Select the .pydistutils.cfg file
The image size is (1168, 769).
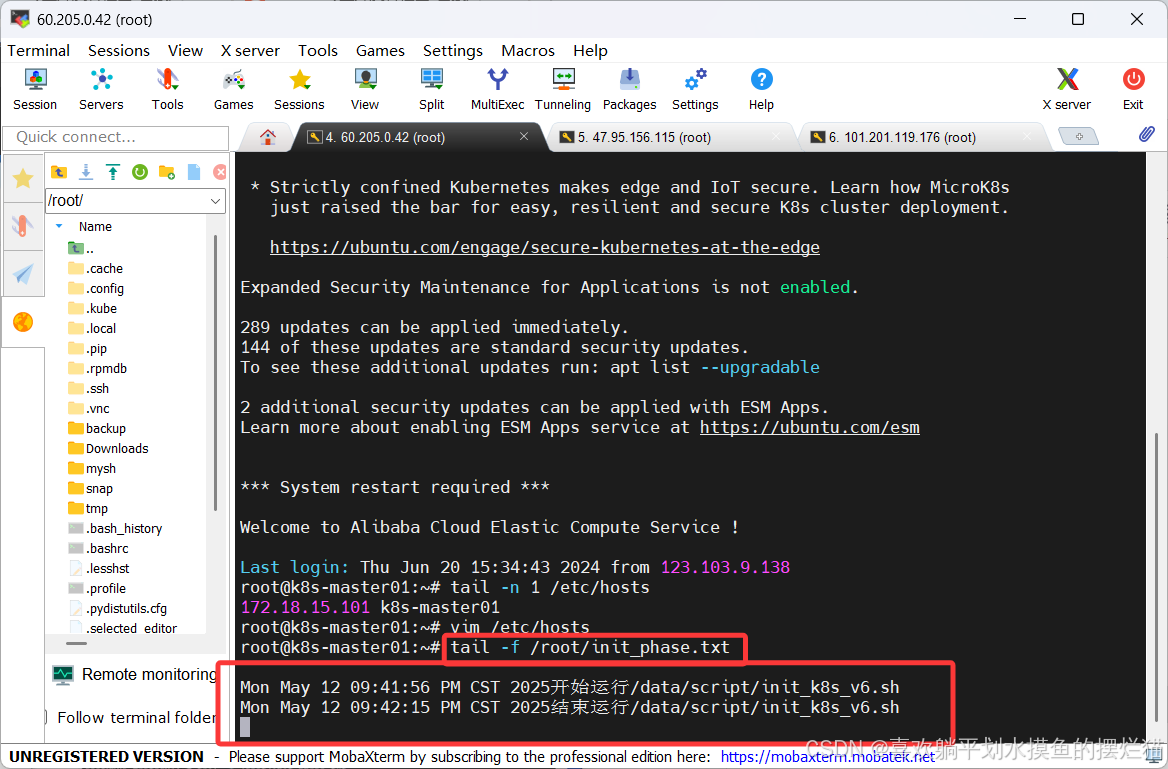(x=118, y=609)
